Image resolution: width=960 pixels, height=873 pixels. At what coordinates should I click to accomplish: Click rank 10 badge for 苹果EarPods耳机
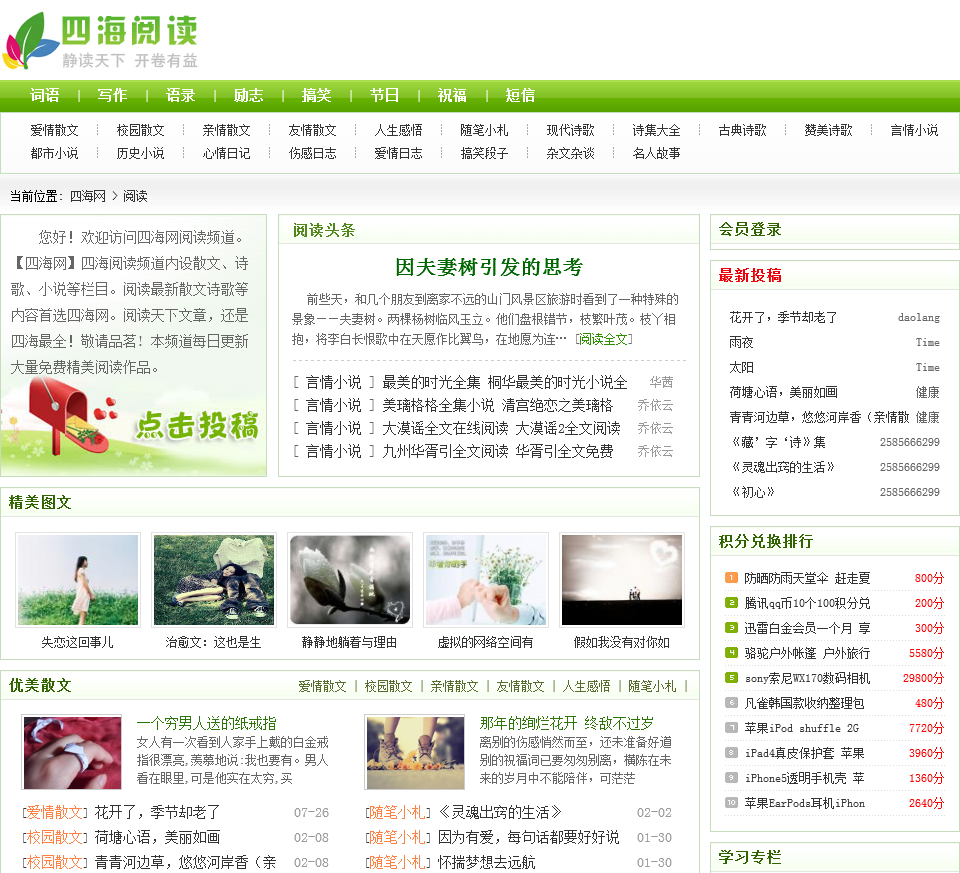click(731, 803)
